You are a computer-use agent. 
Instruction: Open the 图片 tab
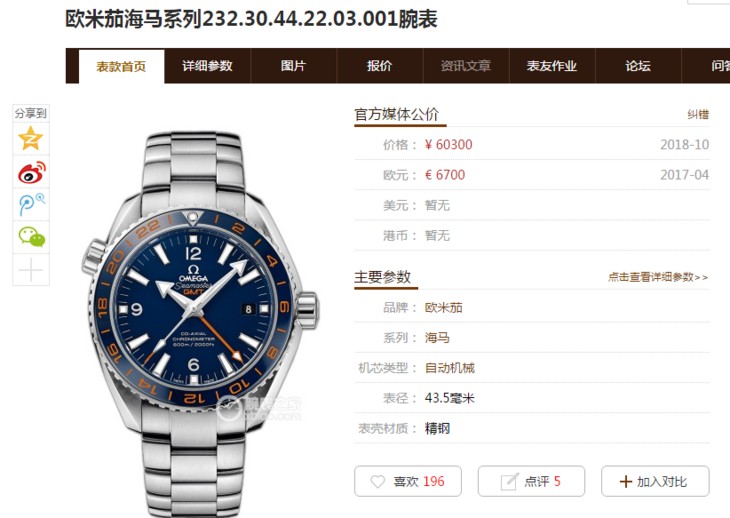tap(293, 66)
